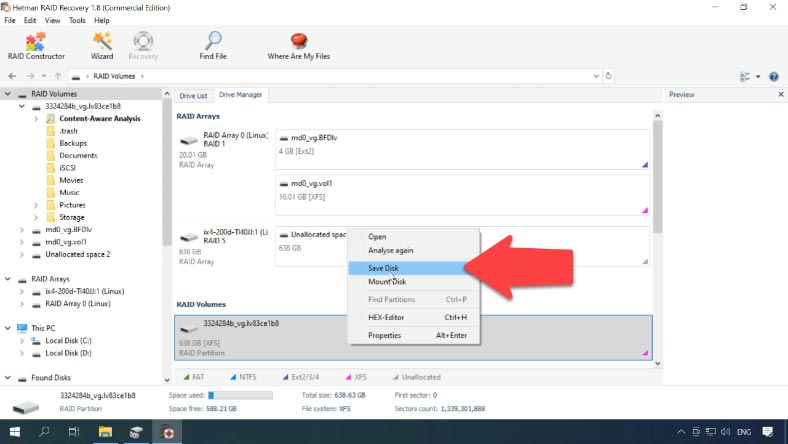
Task: Switch to the Drive Manager tab
Action: click(240, 95)
